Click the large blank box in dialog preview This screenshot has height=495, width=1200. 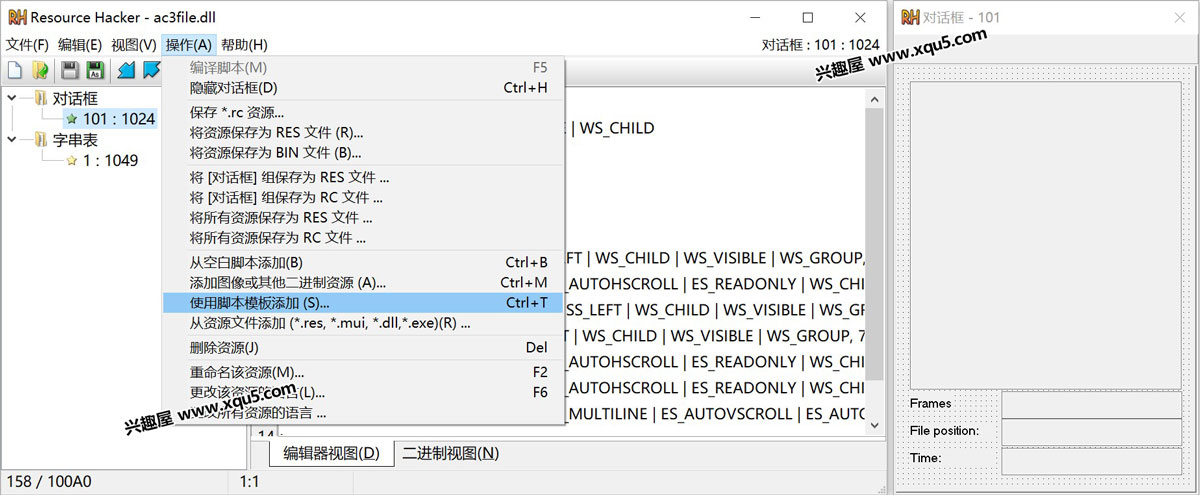click(x=1045, y=235)
